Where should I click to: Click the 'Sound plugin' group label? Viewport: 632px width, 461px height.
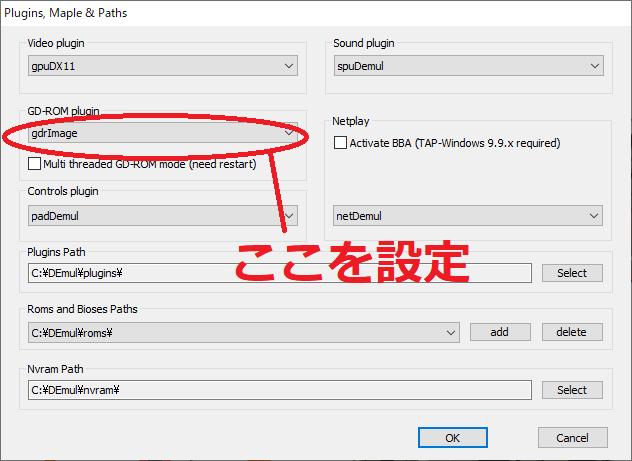(364, 43)
